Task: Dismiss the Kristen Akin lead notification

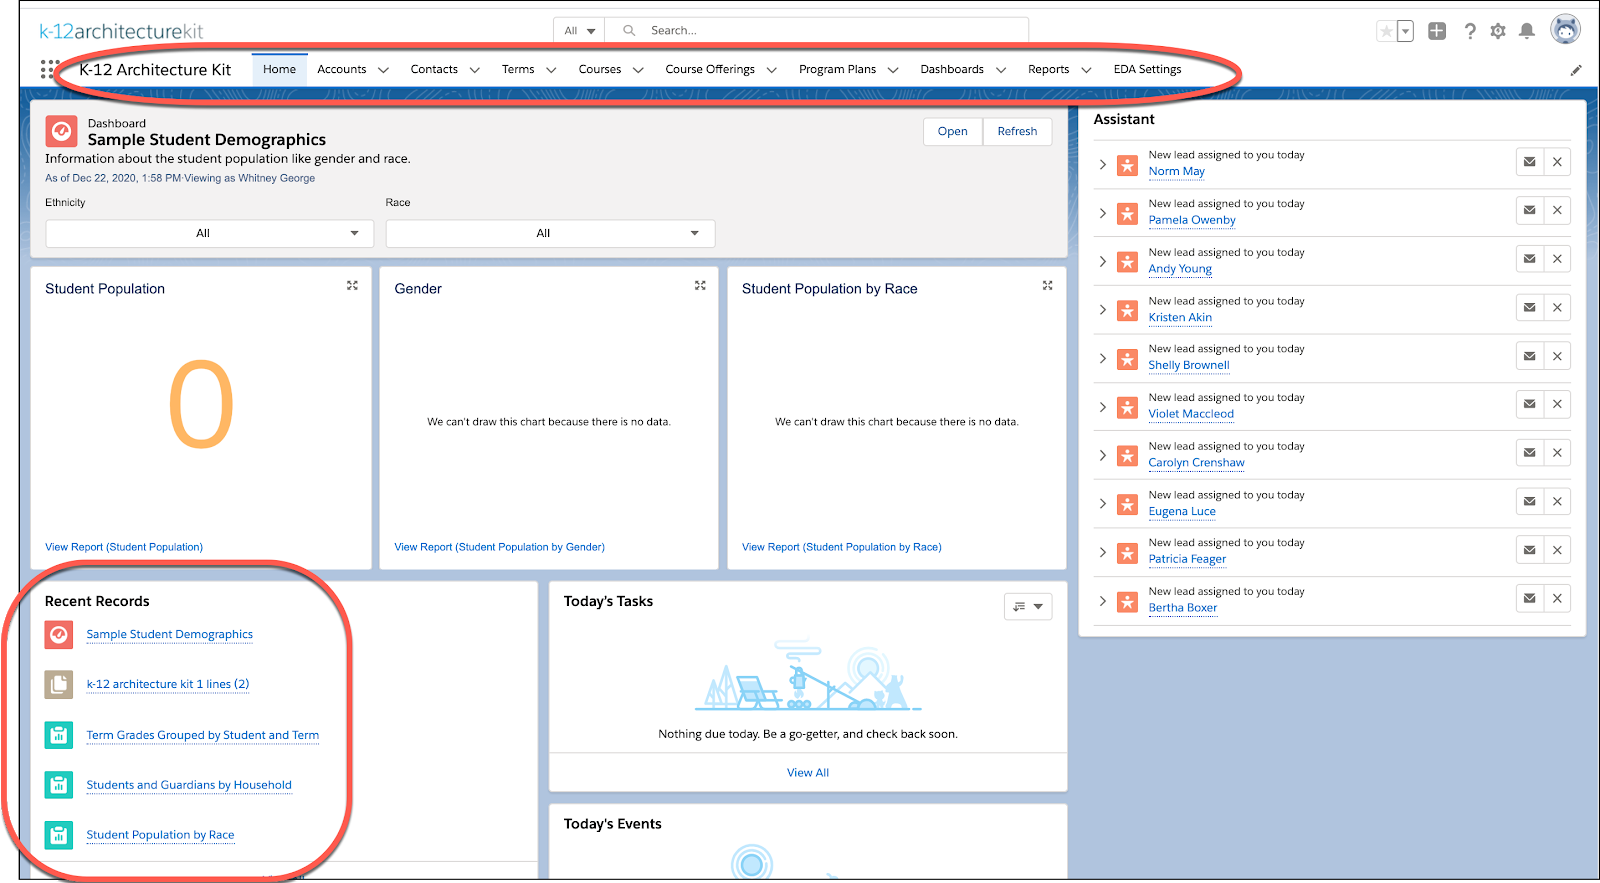Action: (x=1557, y=307)
